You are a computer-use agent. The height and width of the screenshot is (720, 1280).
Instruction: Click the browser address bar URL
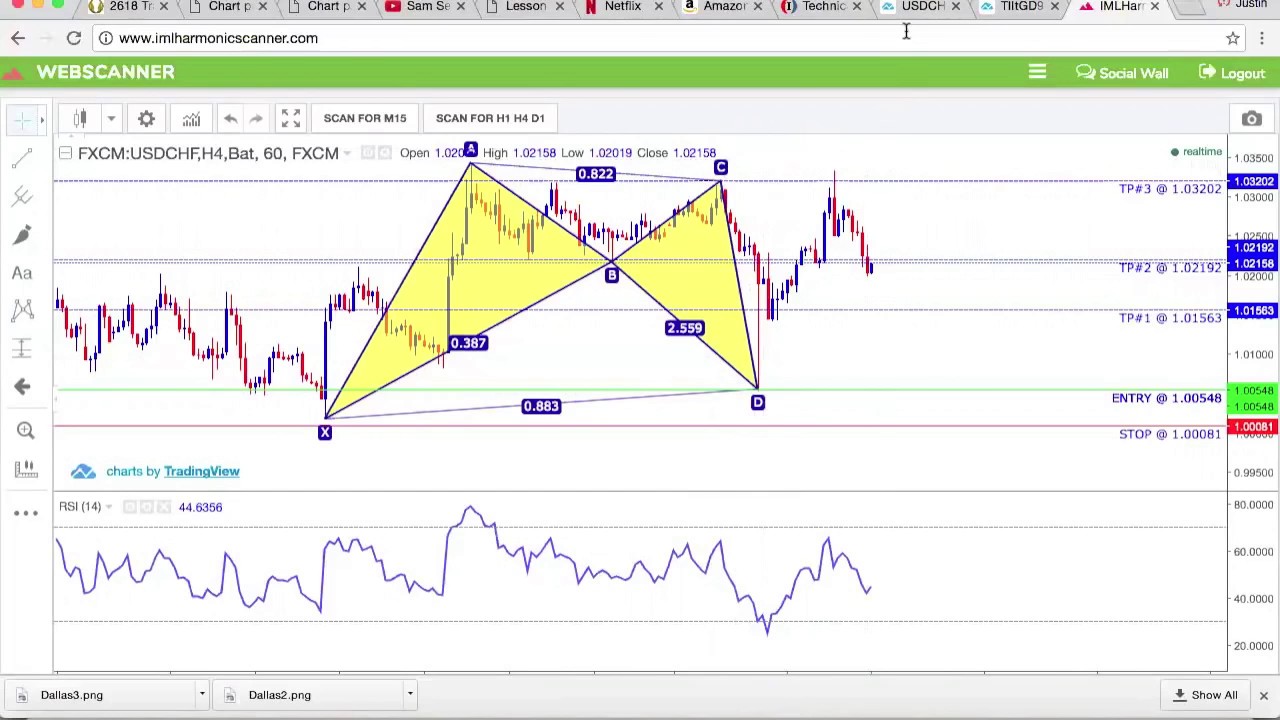[218, 38]
